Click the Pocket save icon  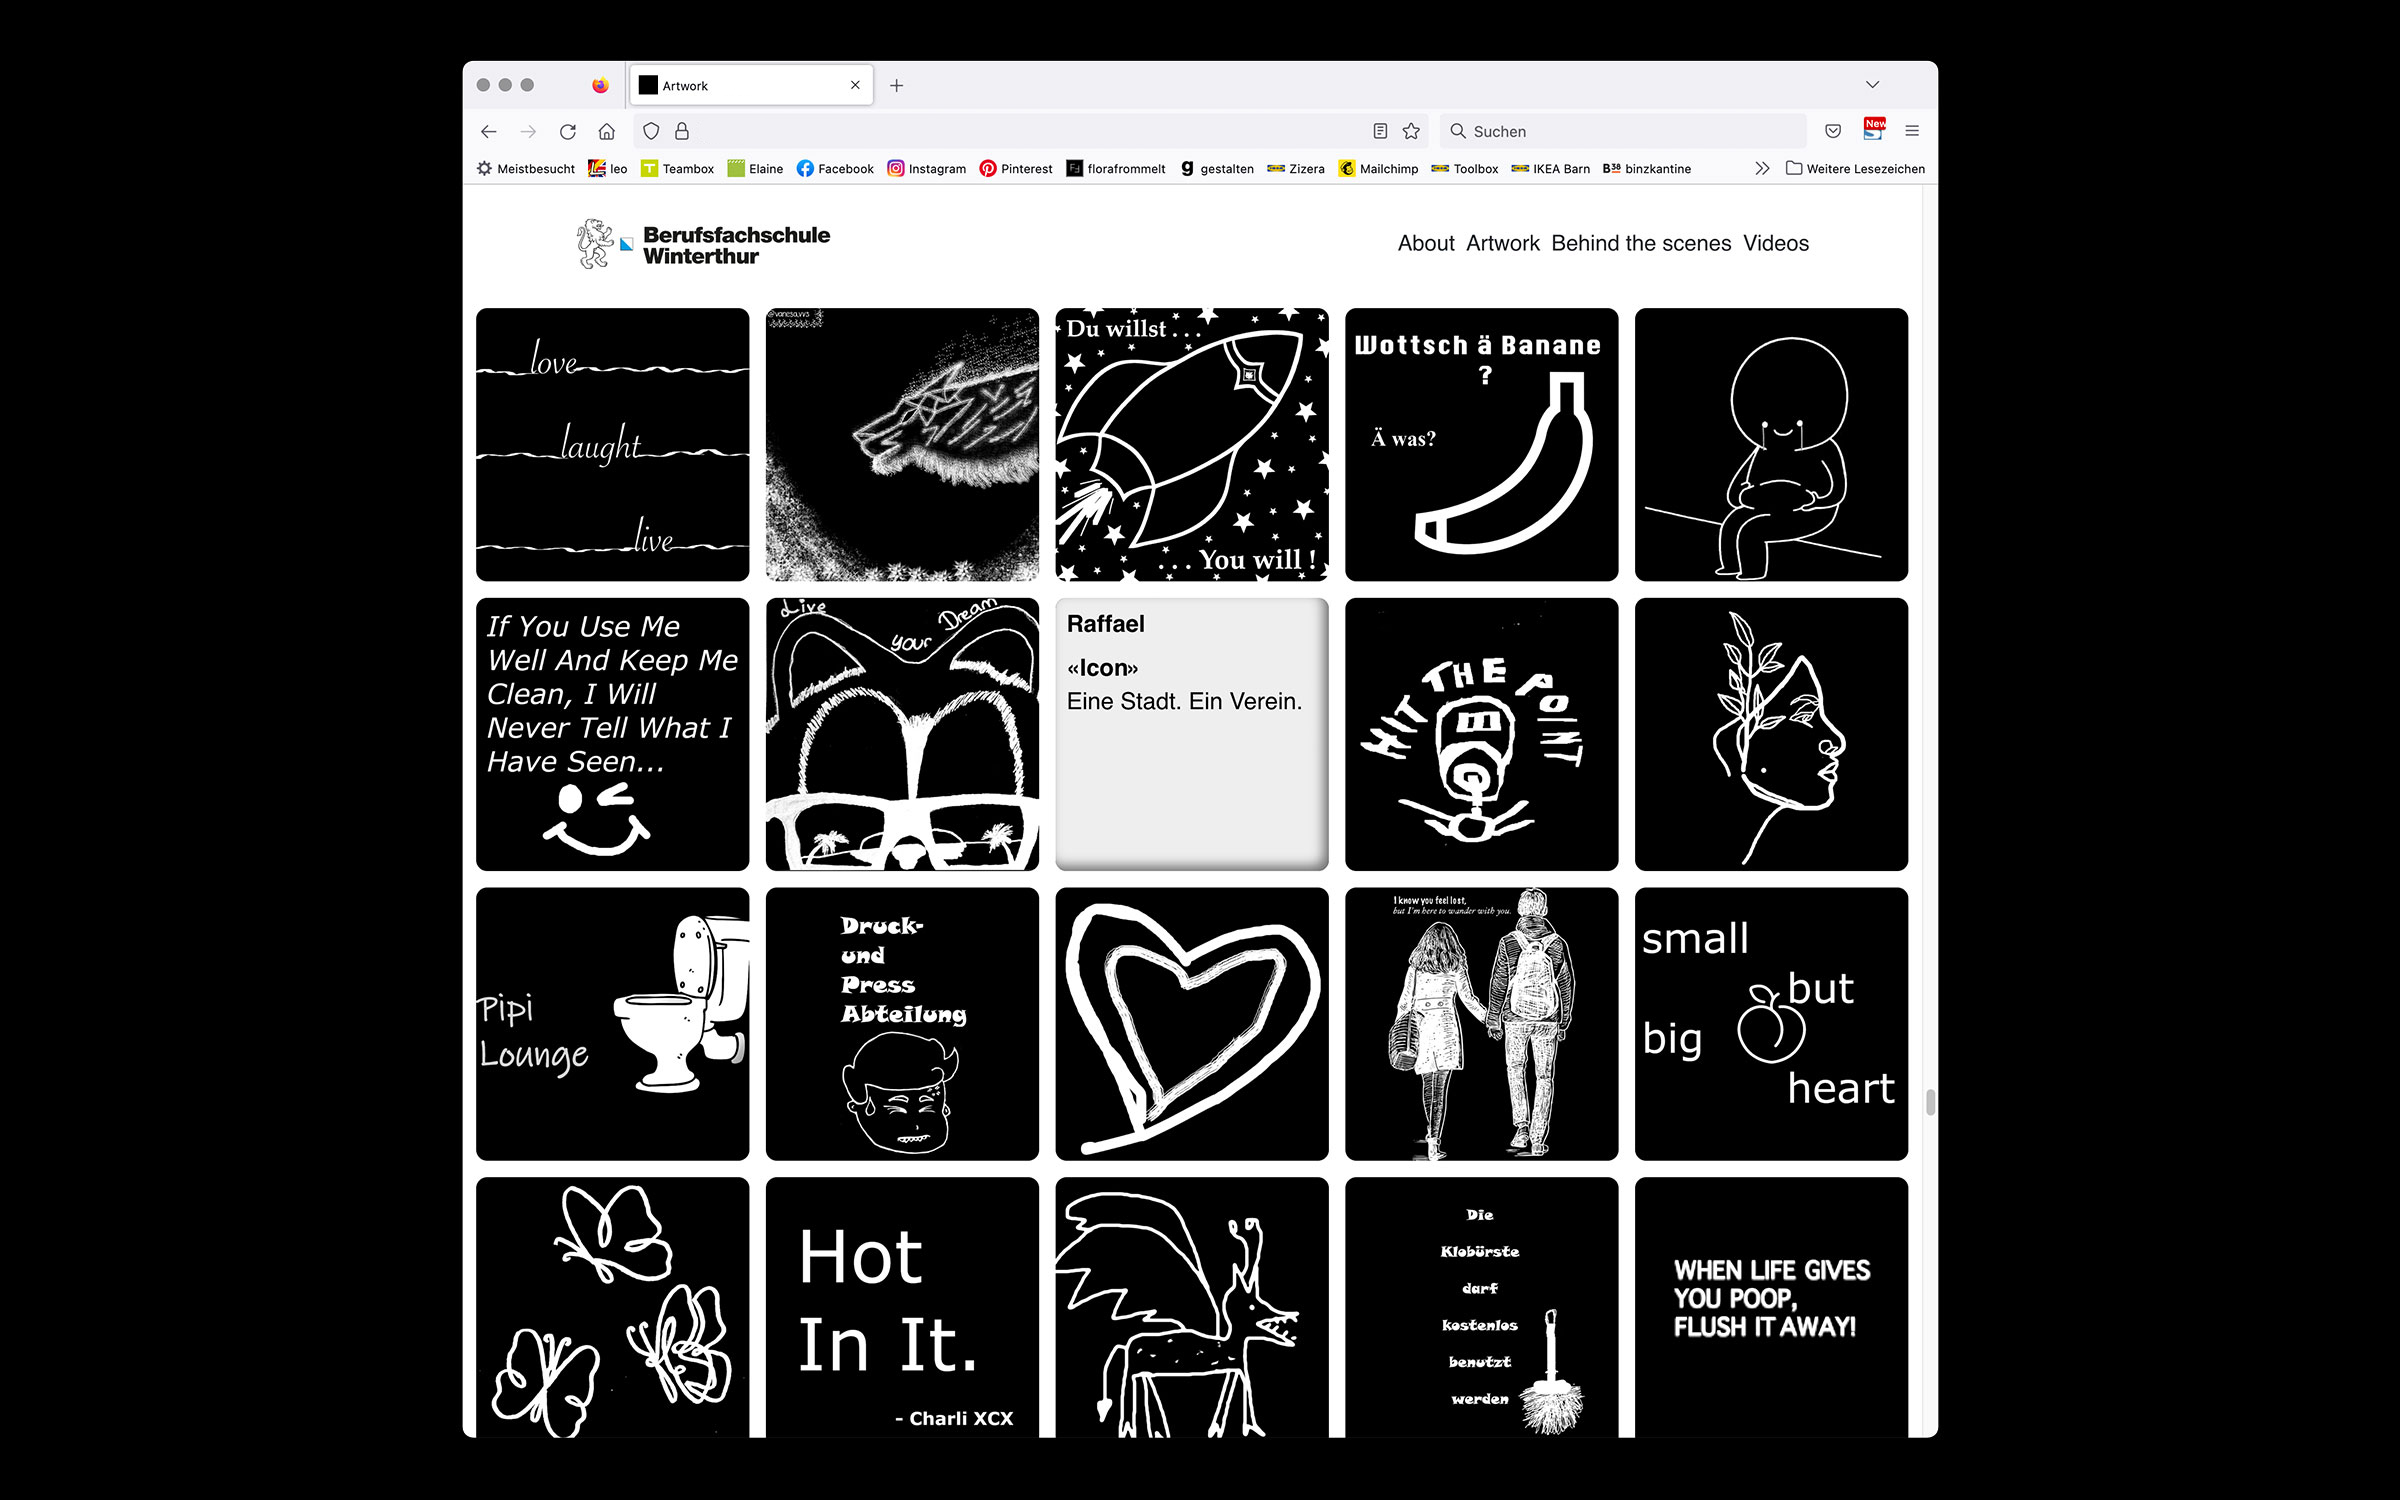[x=1833, y=131]
